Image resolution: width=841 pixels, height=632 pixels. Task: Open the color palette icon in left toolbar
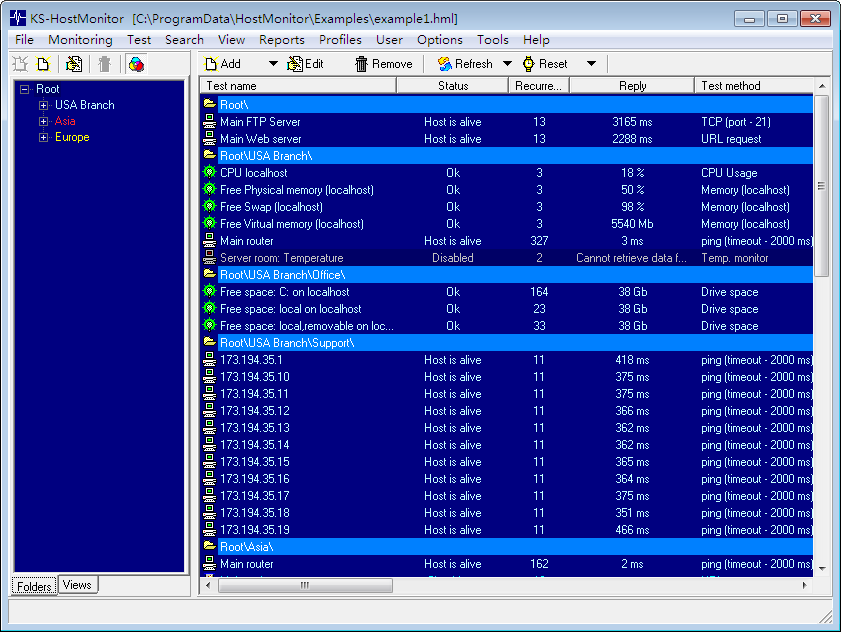[136, 64]
